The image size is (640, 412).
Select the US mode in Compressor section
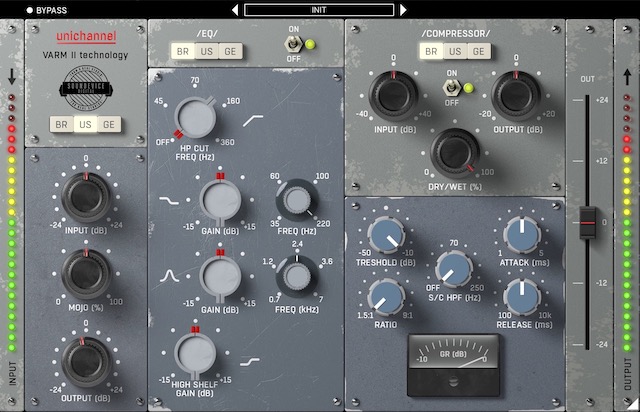coord(455,51)
